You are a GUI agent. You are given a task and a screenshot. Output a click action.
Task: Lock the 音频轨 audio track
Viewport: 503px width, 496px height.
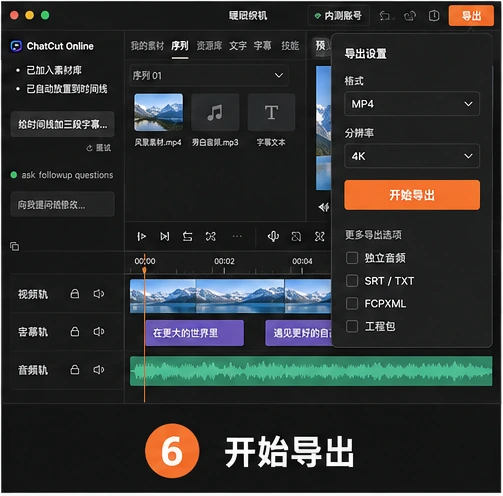point(75,370)
